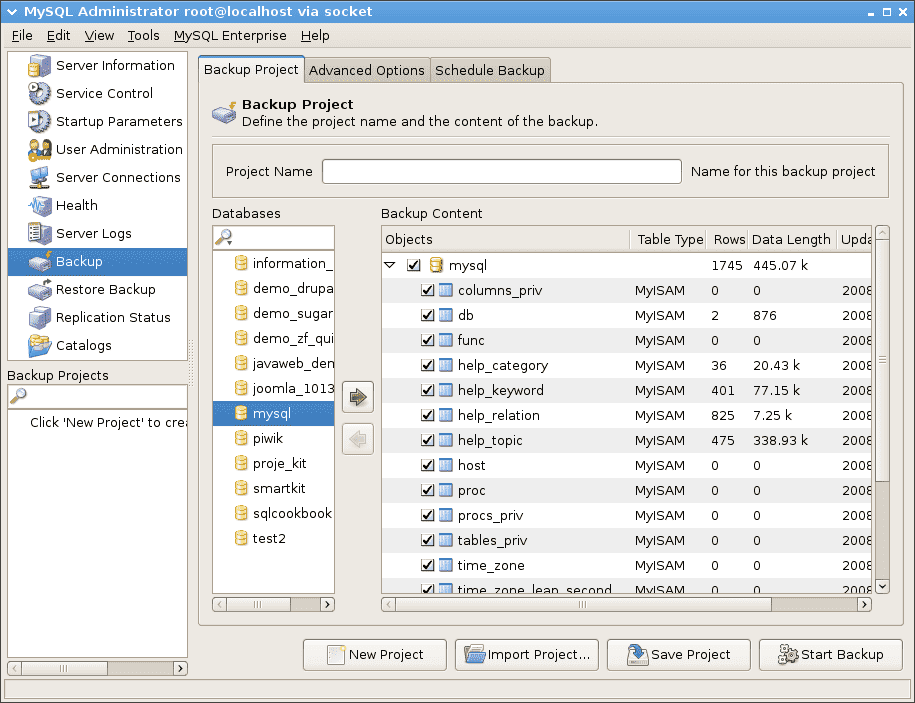Open Health monitor icon
Viewport: 915px width, 703px height.
point(39,205)
